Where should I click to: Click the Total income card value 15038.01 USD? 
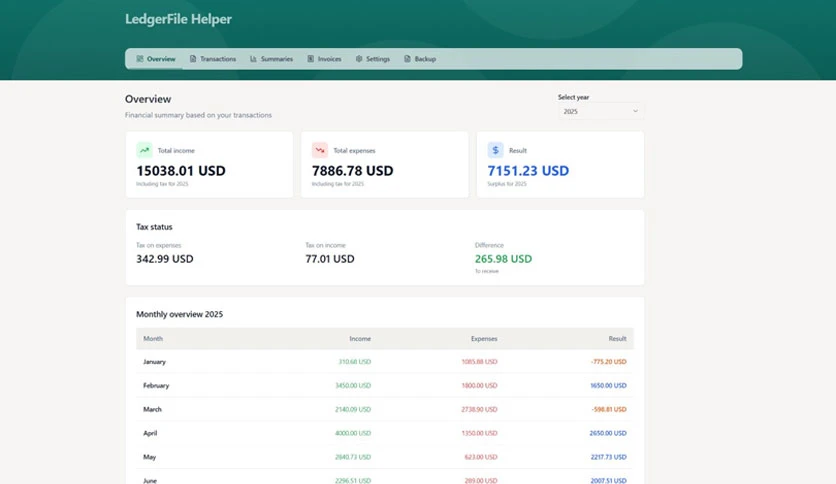coord(181,171)
